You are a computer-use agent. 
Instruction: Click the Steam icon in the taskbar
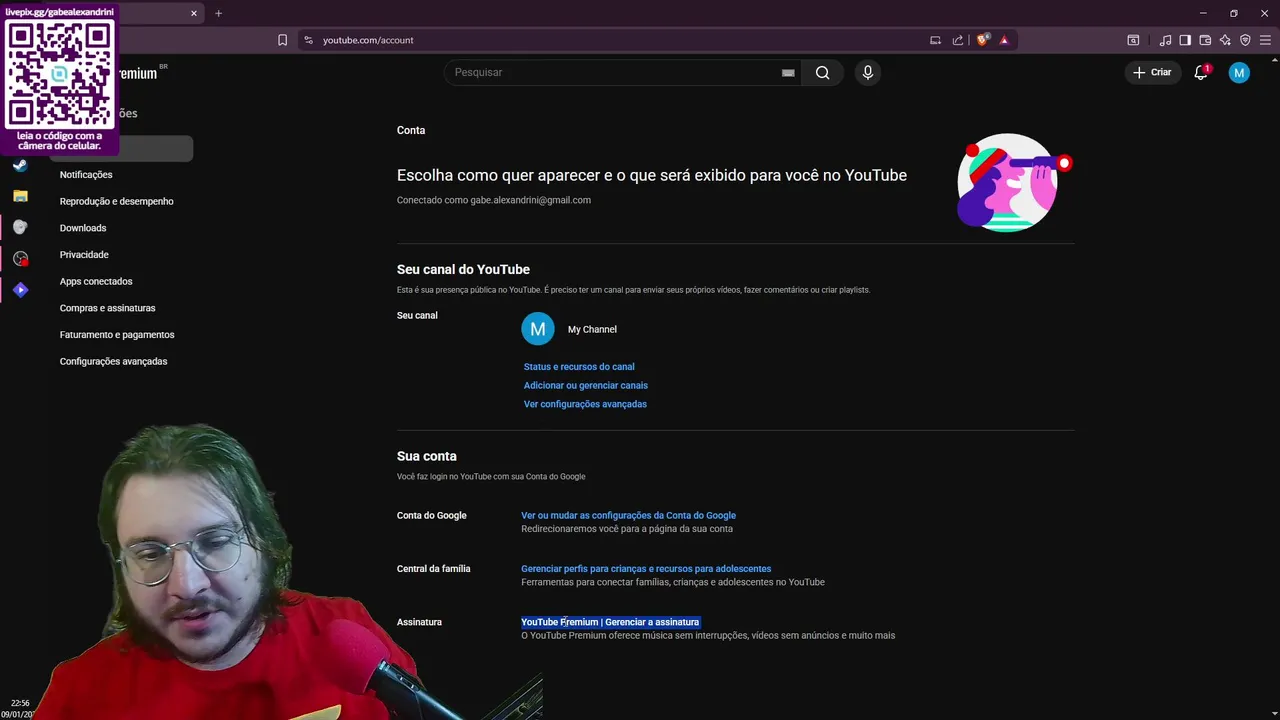pos(20,165)
